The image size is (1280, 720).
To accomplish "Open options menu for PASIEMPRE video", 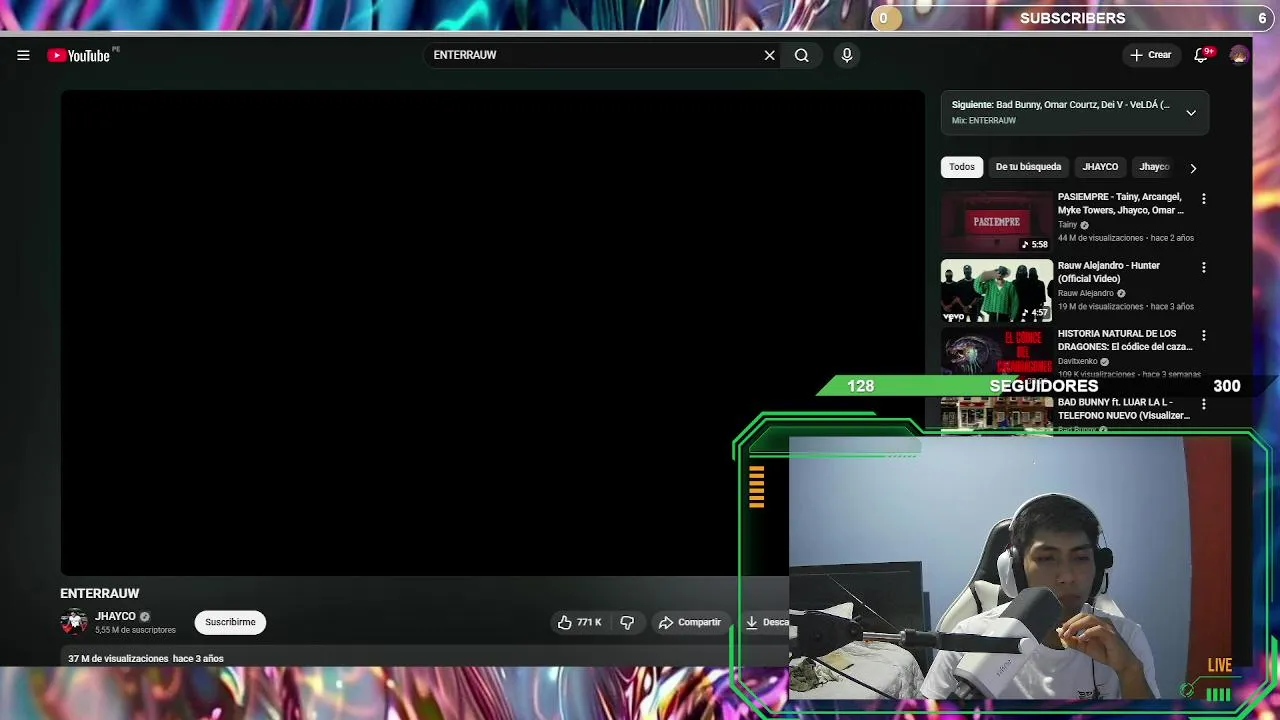I will pos(1203,199).
